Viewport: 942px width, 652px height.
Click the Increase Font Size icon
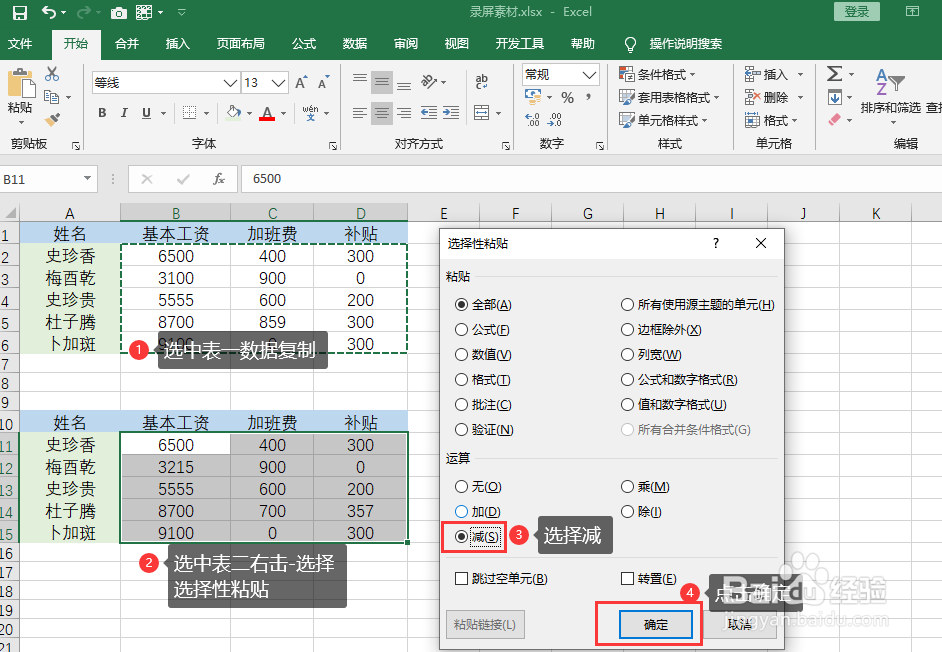click(x=301, y=82)
